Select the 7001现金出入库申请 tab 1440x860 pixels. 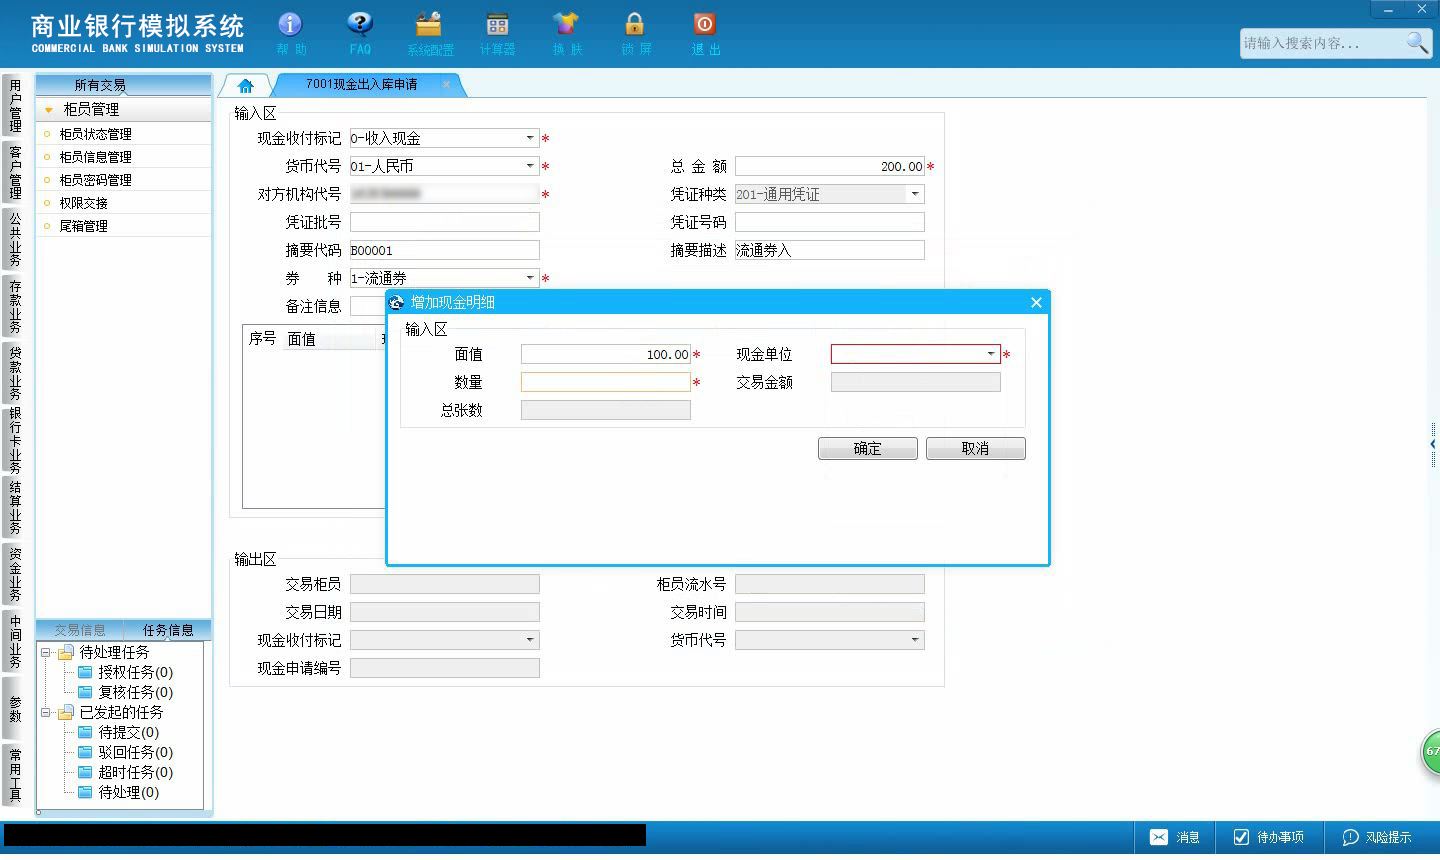pyautogui.click(x=362, y=85)
